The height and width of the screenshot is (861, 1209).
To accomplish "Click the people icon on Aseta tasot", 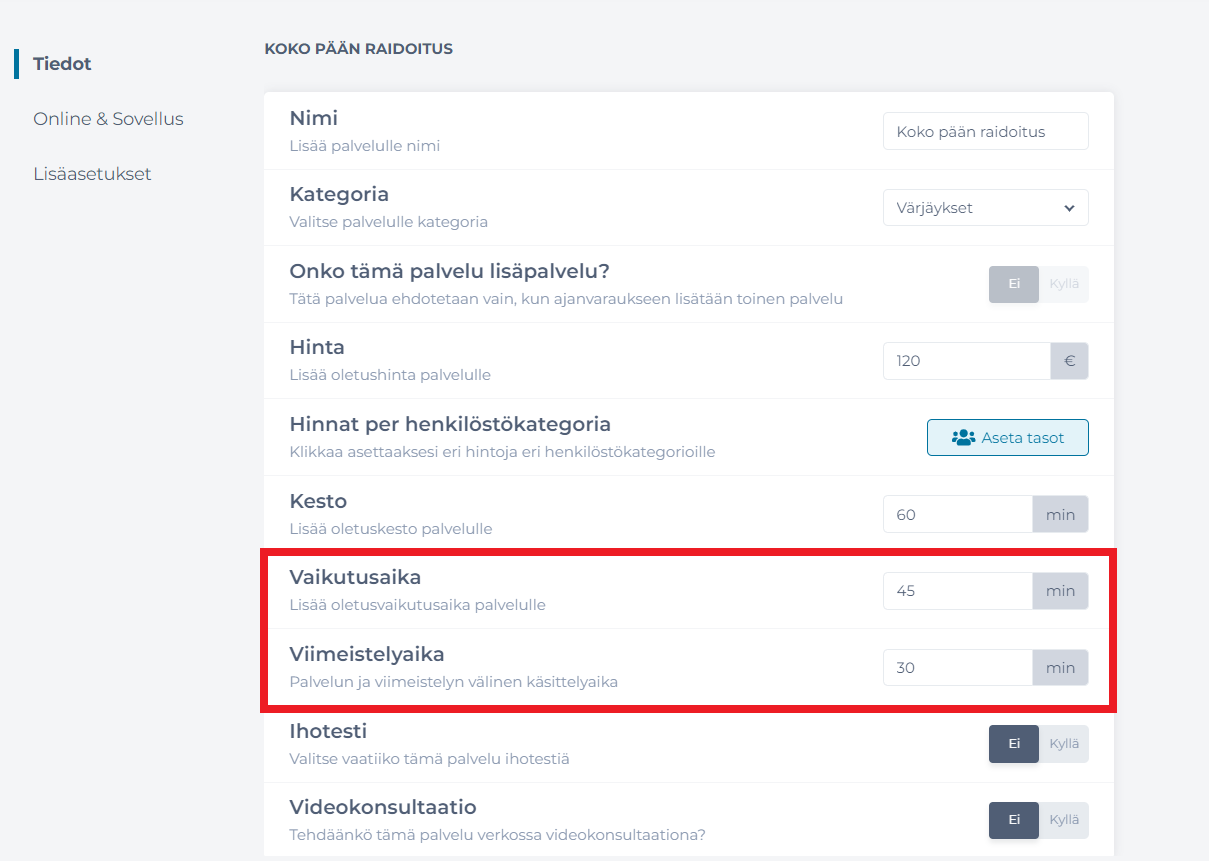I will tap(963, 437).
